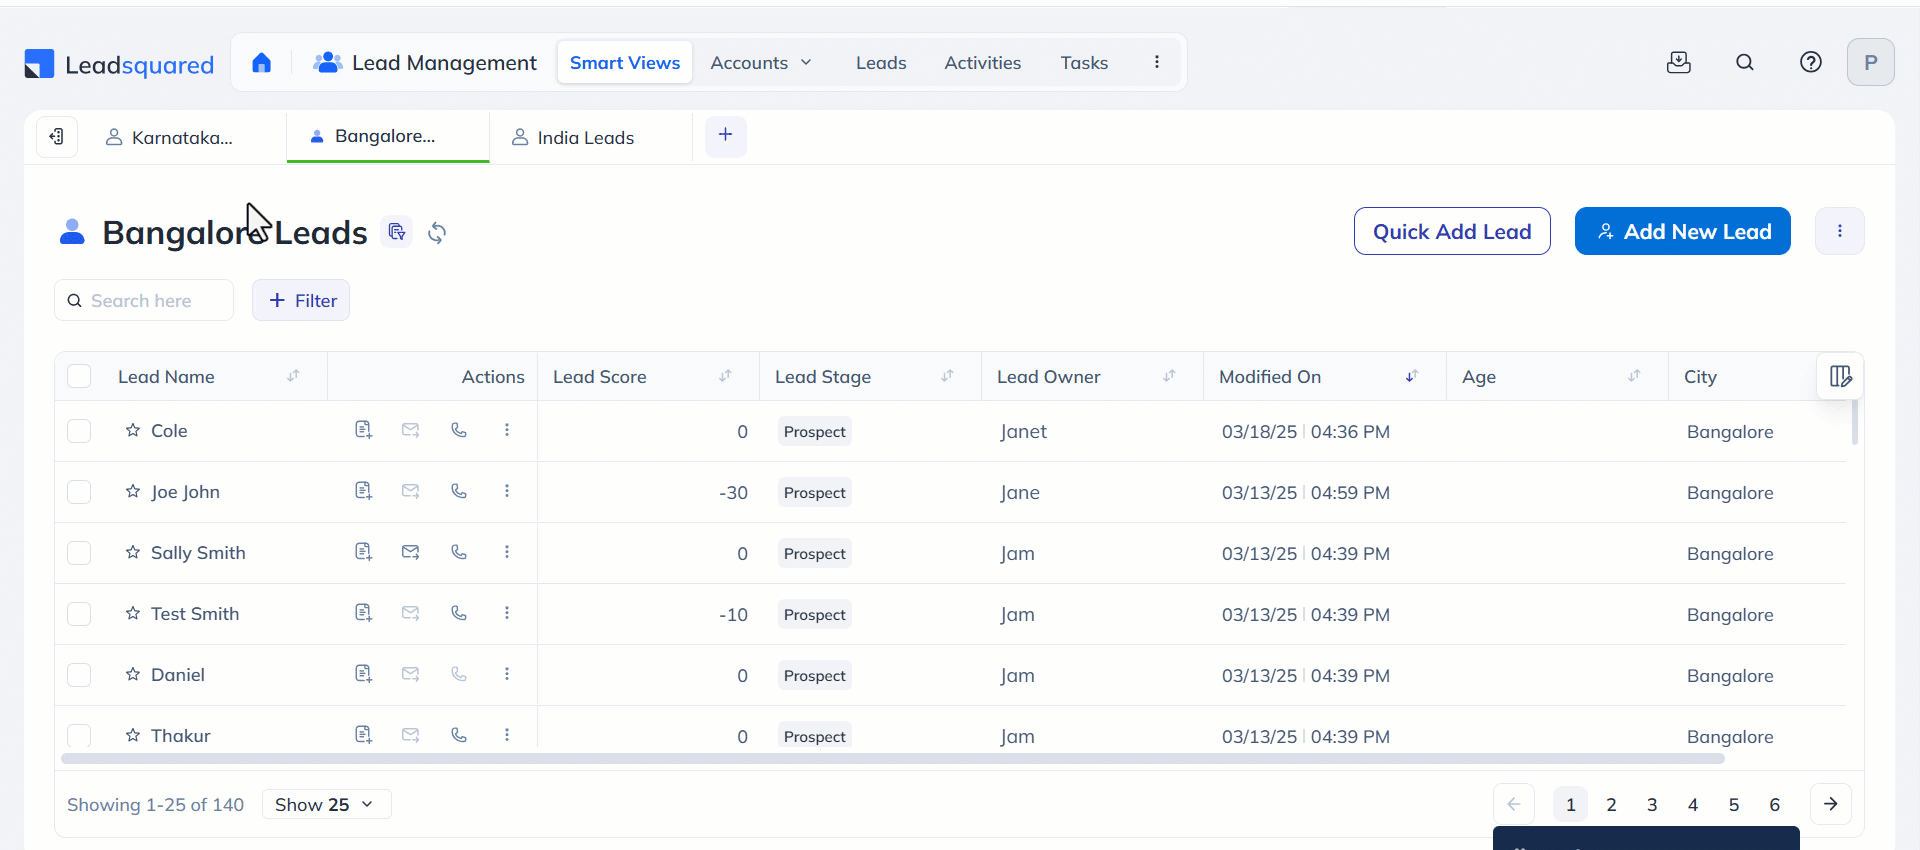The image size is (1920, 850).
Task: Open the help question mark icon
Action: [1811, 62]
